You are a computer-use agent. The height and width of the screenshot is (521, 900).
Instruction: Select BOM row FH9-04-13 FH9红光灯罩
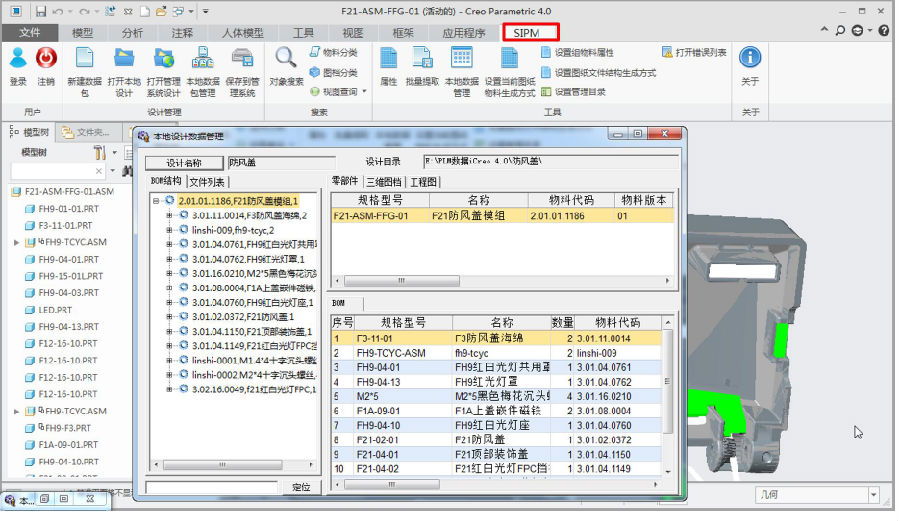[x=496, y=382]
